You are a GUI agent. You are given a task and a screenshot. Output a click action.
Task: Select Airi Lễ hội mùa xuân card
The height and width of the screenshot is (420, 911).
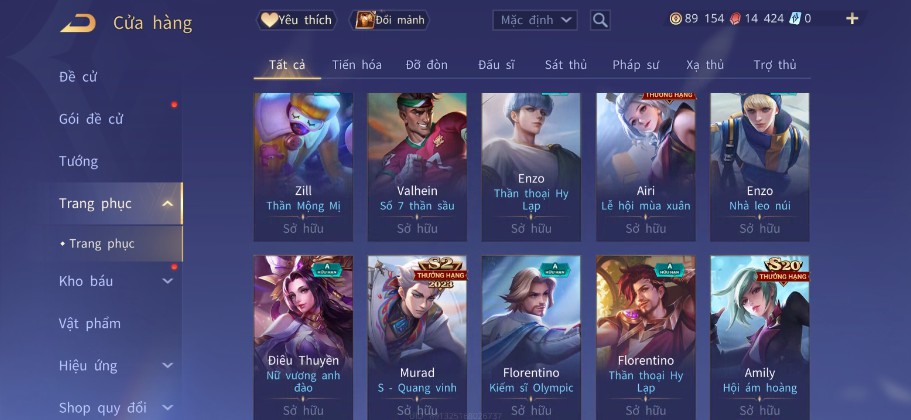(x=645, y=167)
